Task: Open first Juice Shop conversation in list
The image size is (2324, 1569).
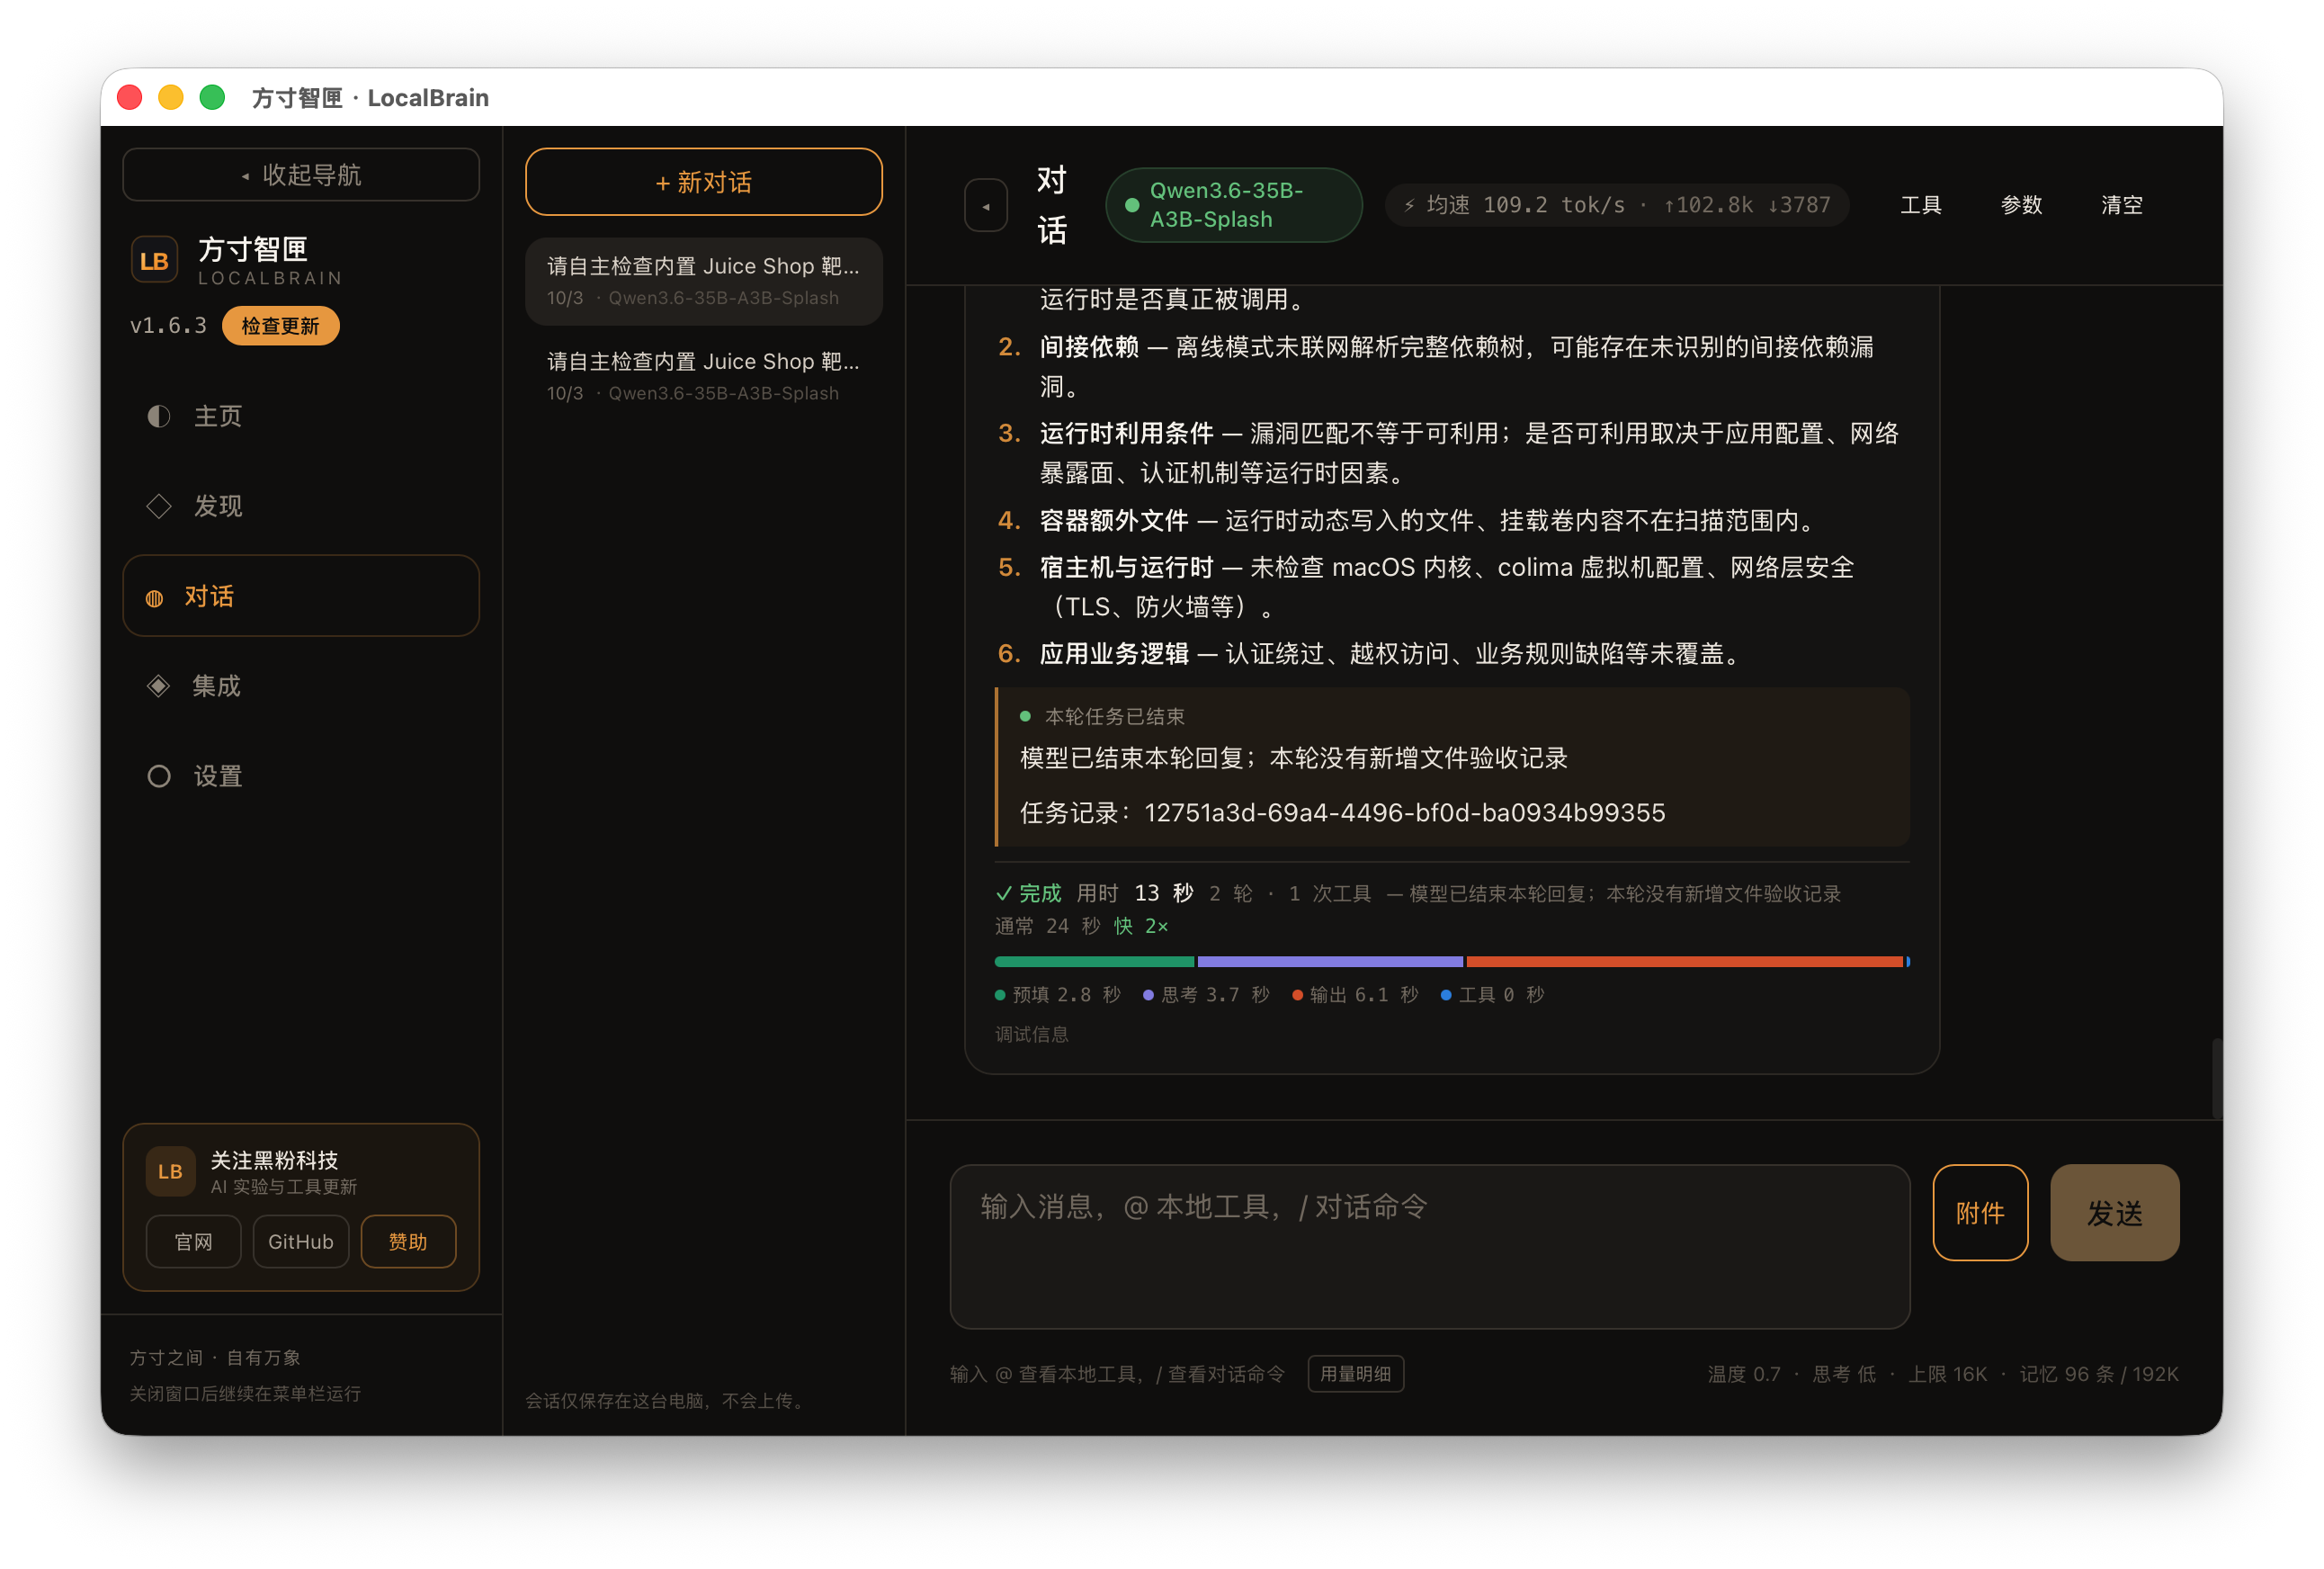Action: [x=704, y=281]
